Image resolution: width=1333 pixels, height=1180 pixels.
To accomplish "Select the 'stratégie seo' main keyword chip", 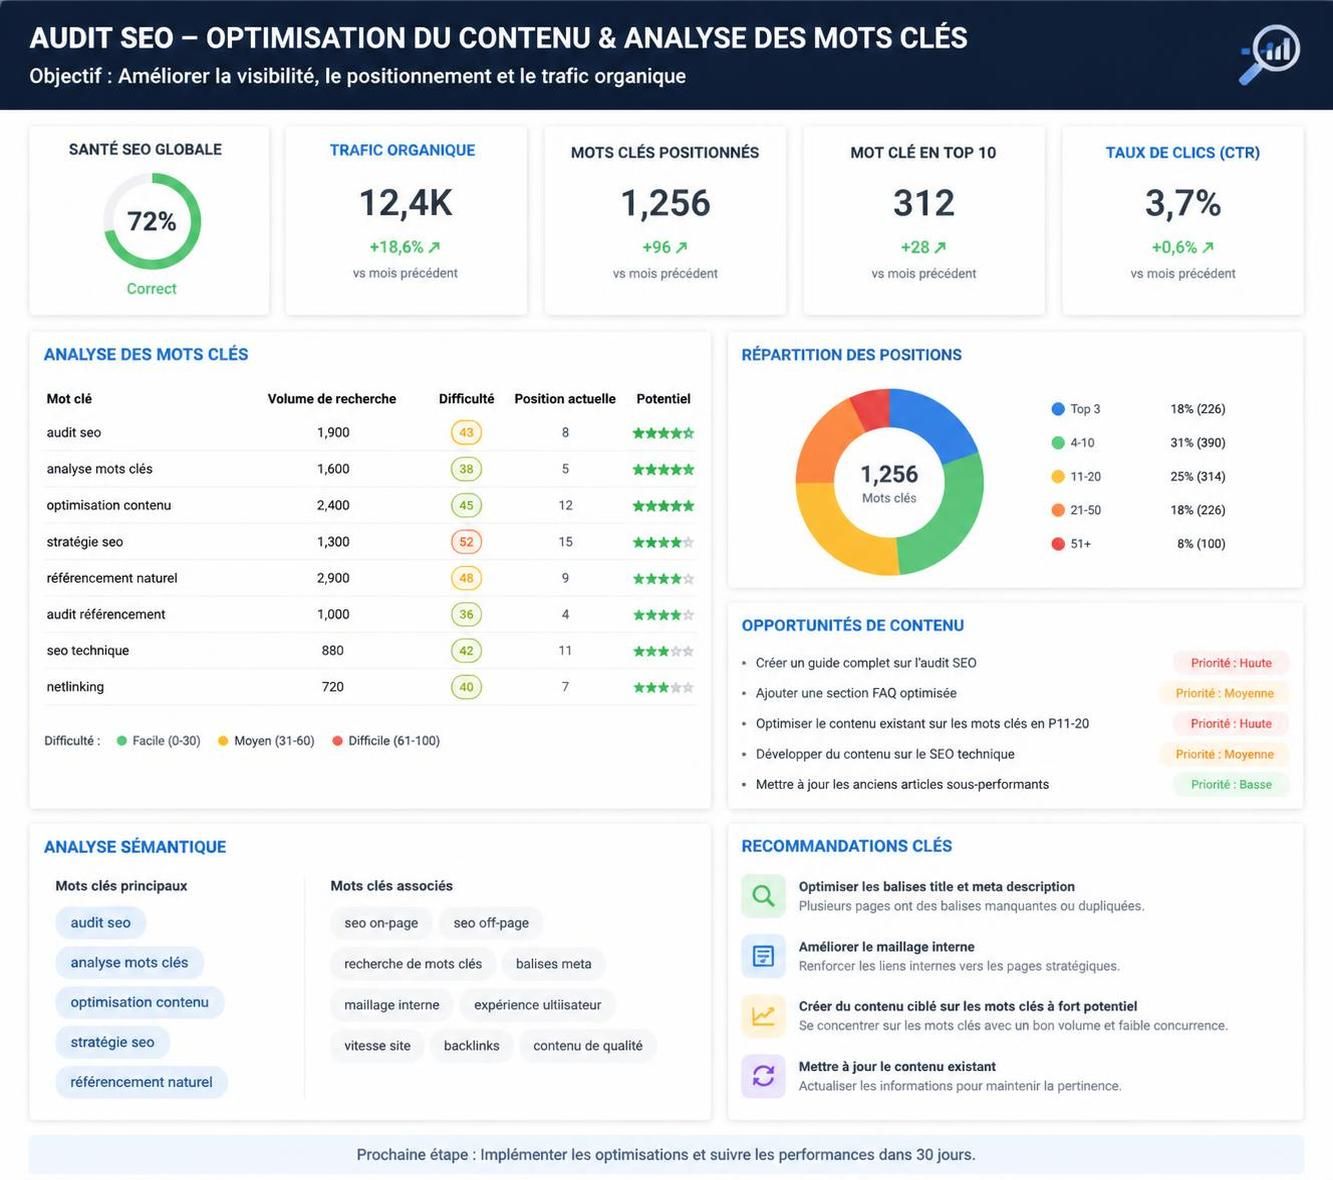I will click(113, 1042).
